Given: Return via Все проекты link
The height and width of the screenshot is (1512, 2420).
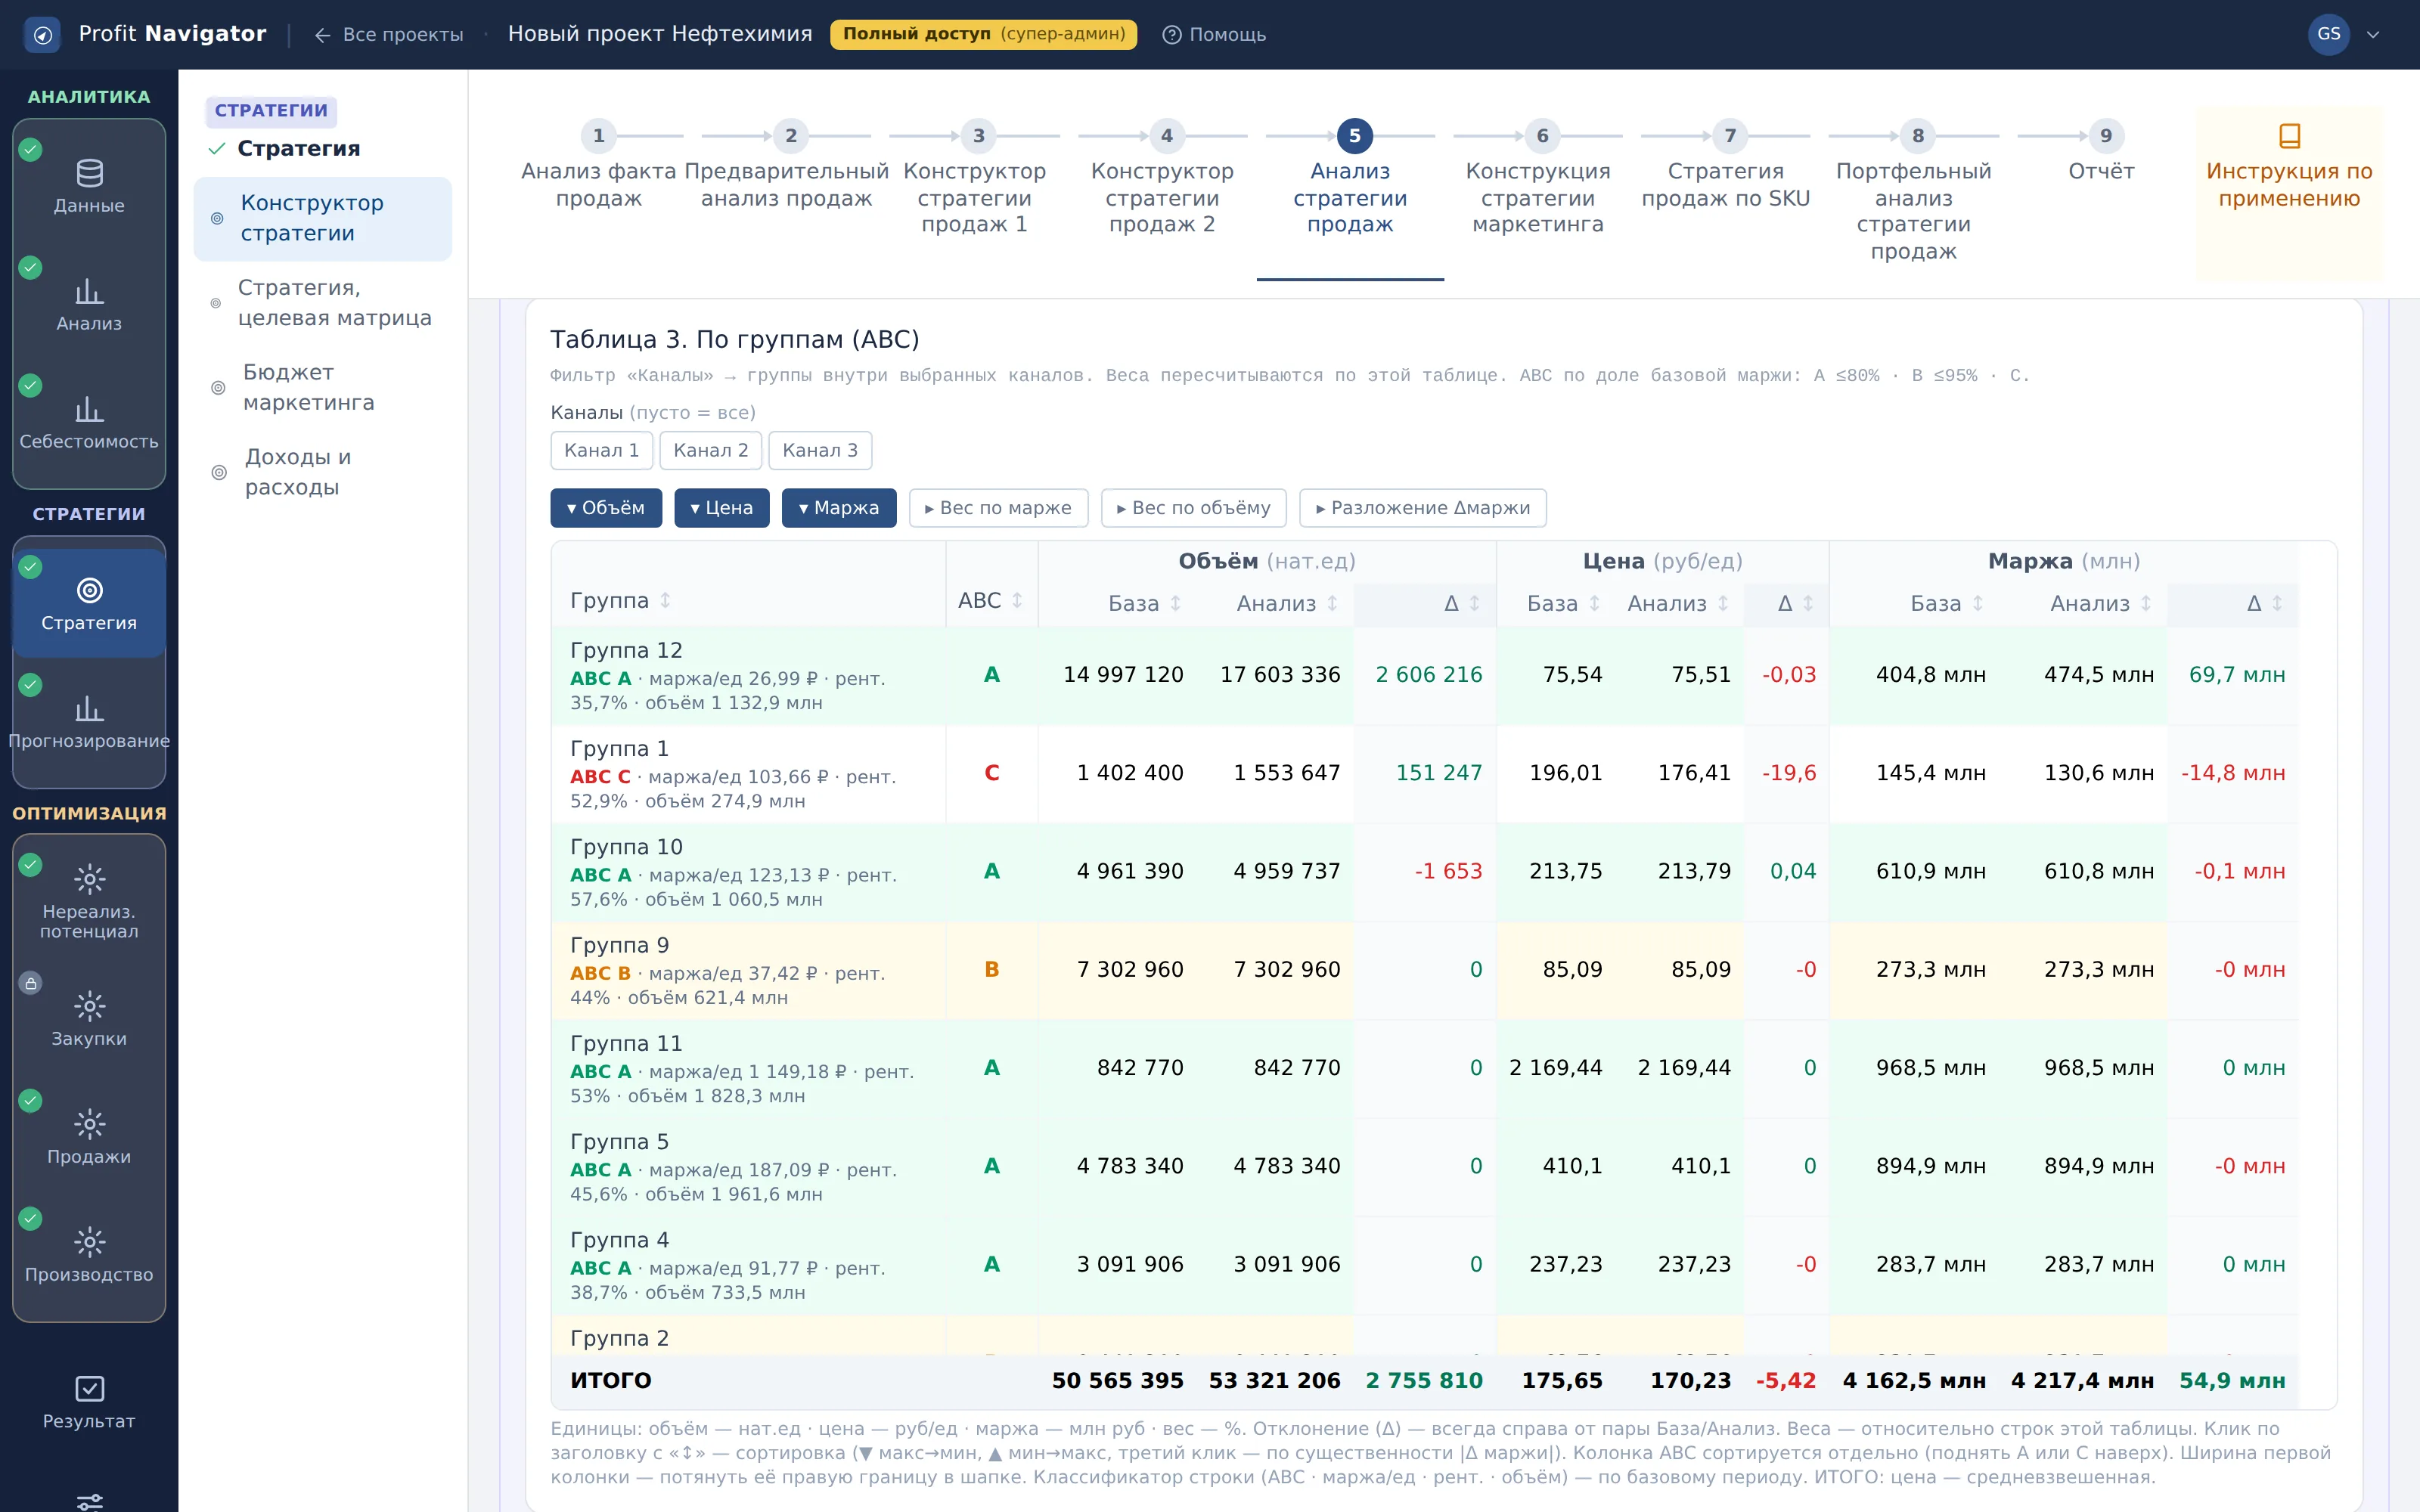Looking at the screenshot, I should pos(389,35).
